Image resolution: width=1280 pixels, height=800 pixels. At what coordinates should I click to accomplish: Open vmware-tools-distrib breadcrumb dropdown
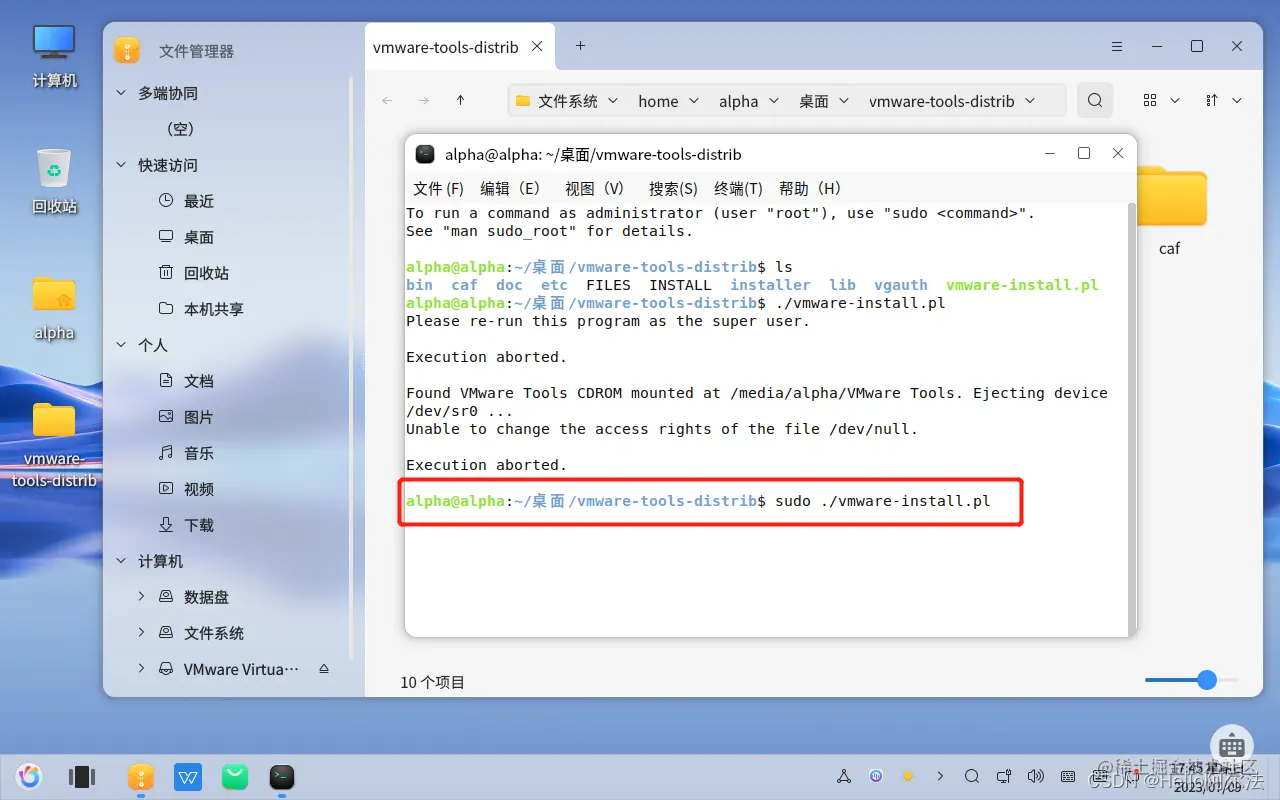click(1030, 100)
